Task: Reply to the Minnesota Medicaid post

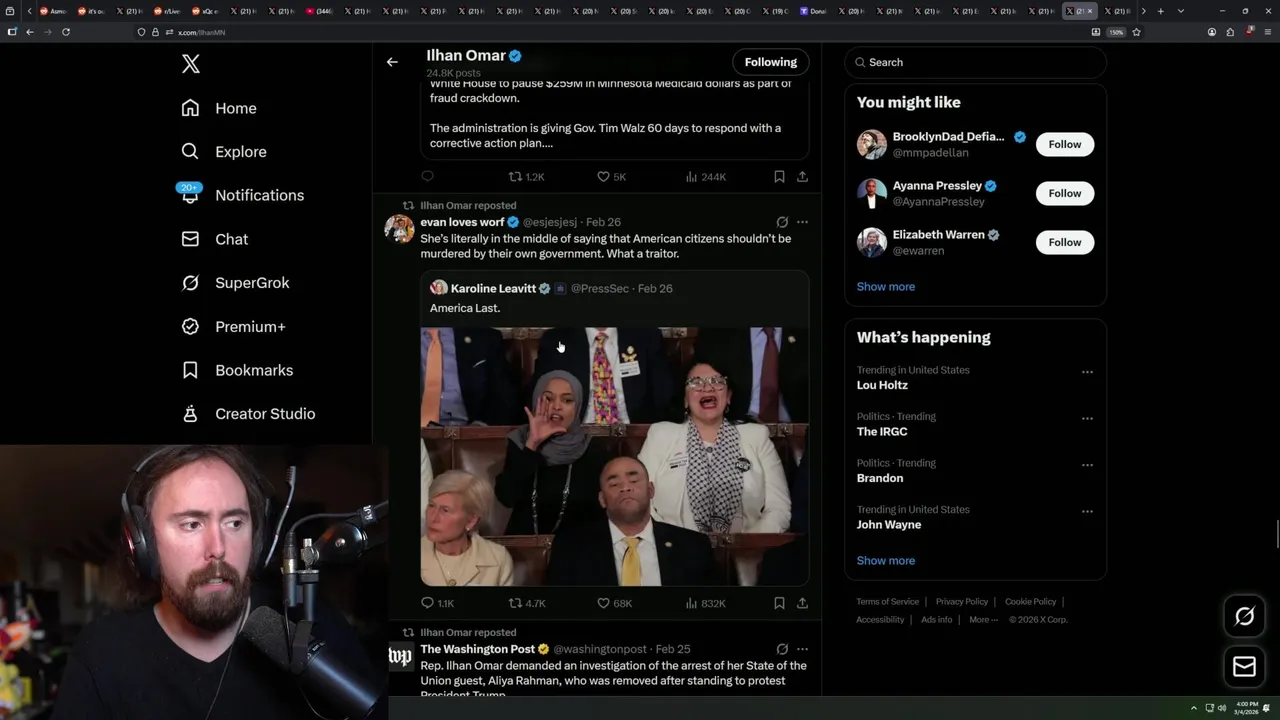Action: [x=428, y=176]
